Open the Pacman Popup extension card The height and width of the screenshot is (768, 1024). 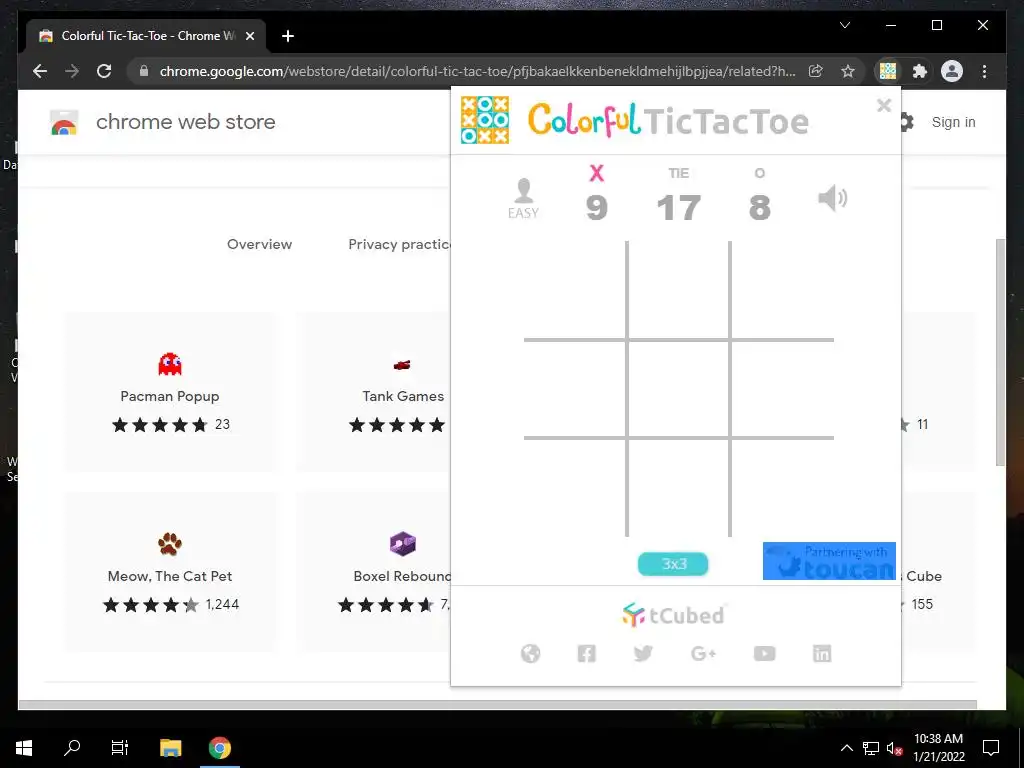click(170, 392)
